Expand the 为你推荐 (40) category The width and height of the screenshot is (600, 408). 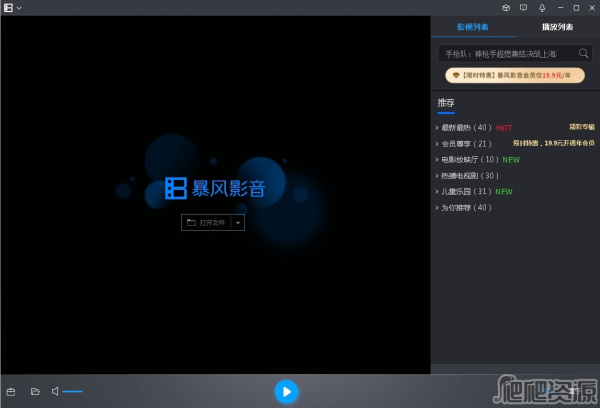coord(463,207)
